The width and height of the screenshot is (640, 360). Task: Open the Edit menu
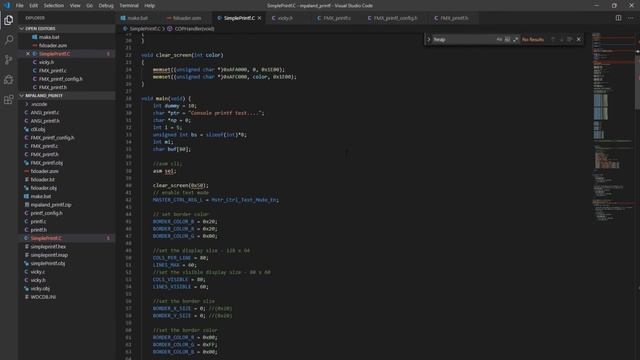[33, 6]
